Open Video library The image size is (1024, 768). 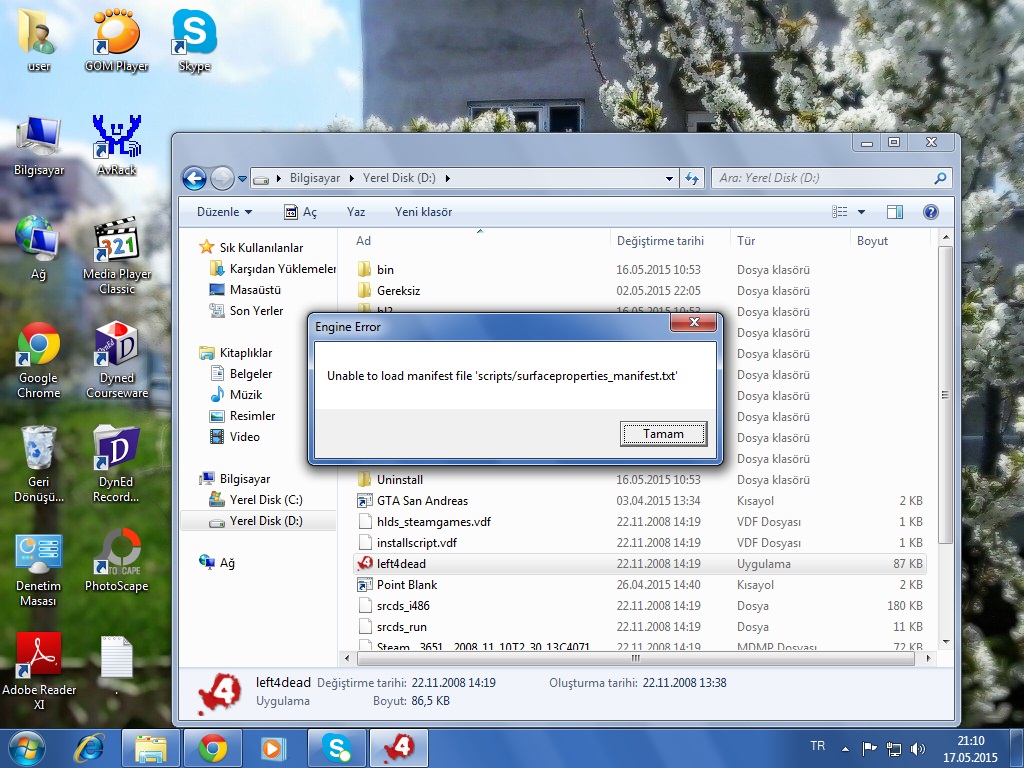click(x=244, y=436)
